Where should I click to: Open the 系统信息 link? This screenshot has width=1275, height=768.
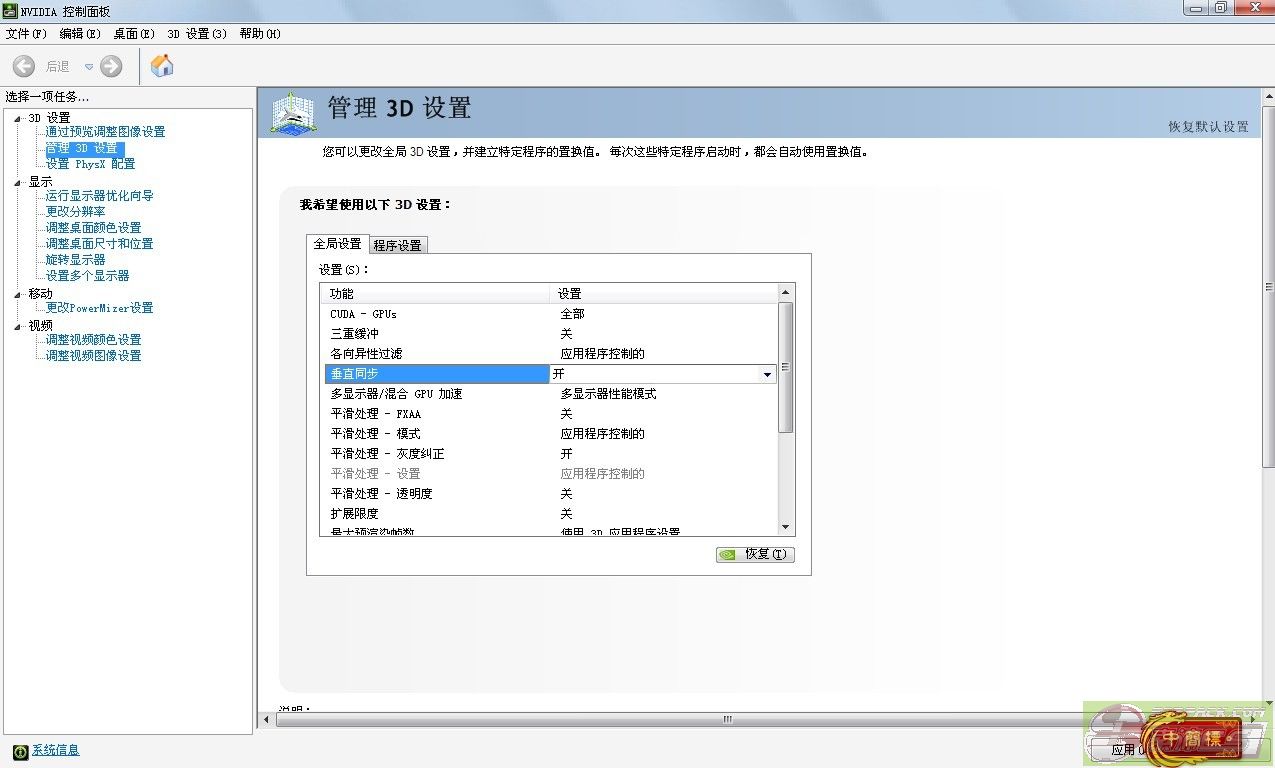tap(56, 750)
